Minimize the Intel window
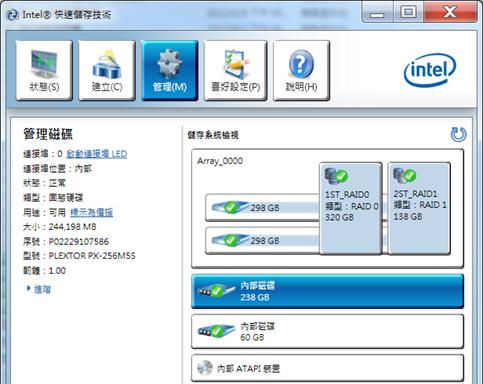Viewport: 483px width, 384px height. pyautogui.click(x=377, y=13)
